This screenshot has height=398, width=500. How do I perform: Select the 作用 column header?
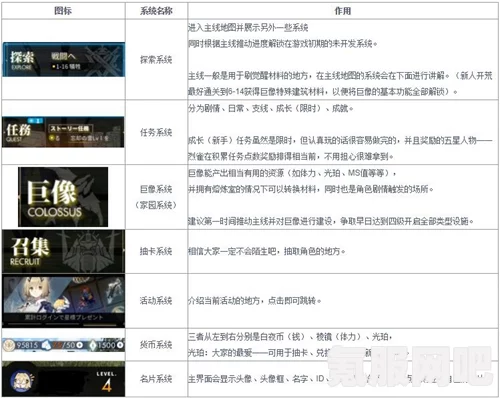(343, 11)
